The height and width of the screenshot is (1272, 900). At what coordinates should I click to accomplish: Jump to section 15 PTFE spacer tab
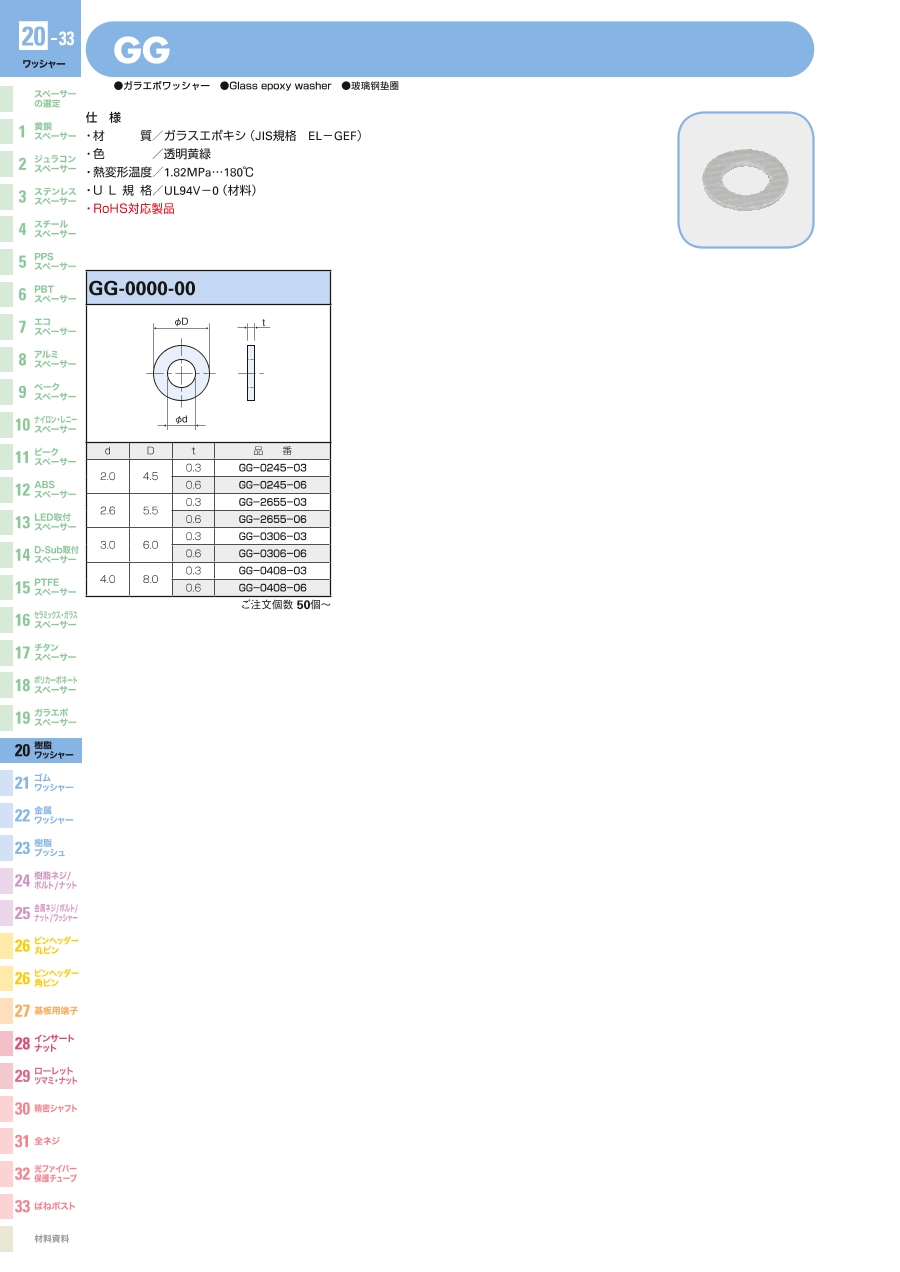point(41,587)
